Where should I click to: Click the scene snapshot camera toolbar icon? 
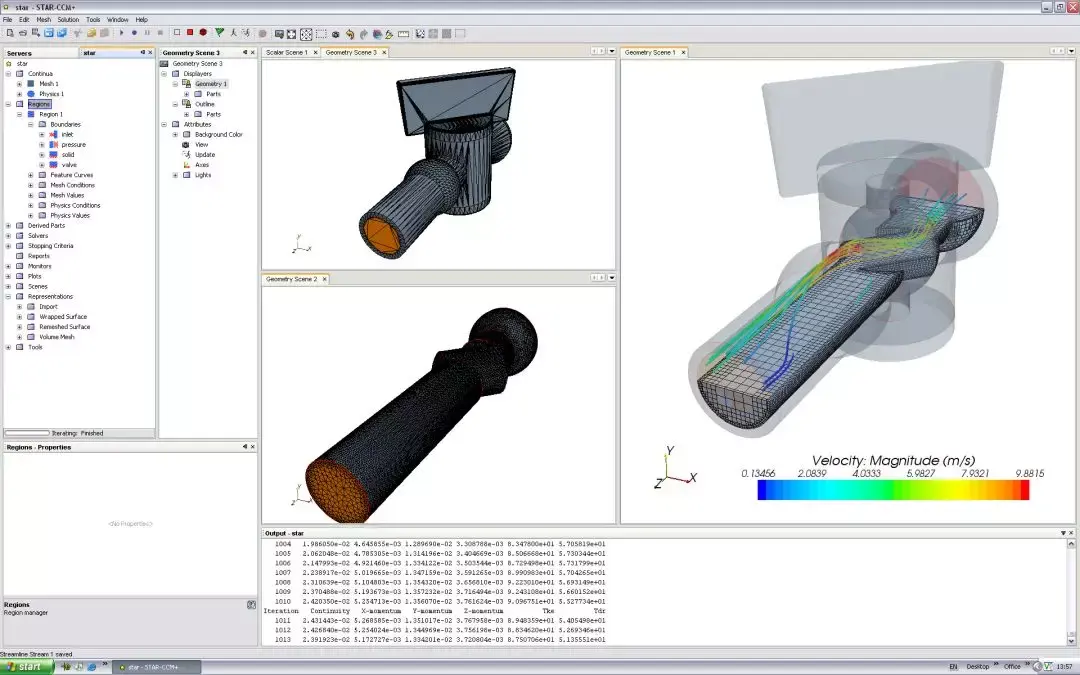point(279,33)
